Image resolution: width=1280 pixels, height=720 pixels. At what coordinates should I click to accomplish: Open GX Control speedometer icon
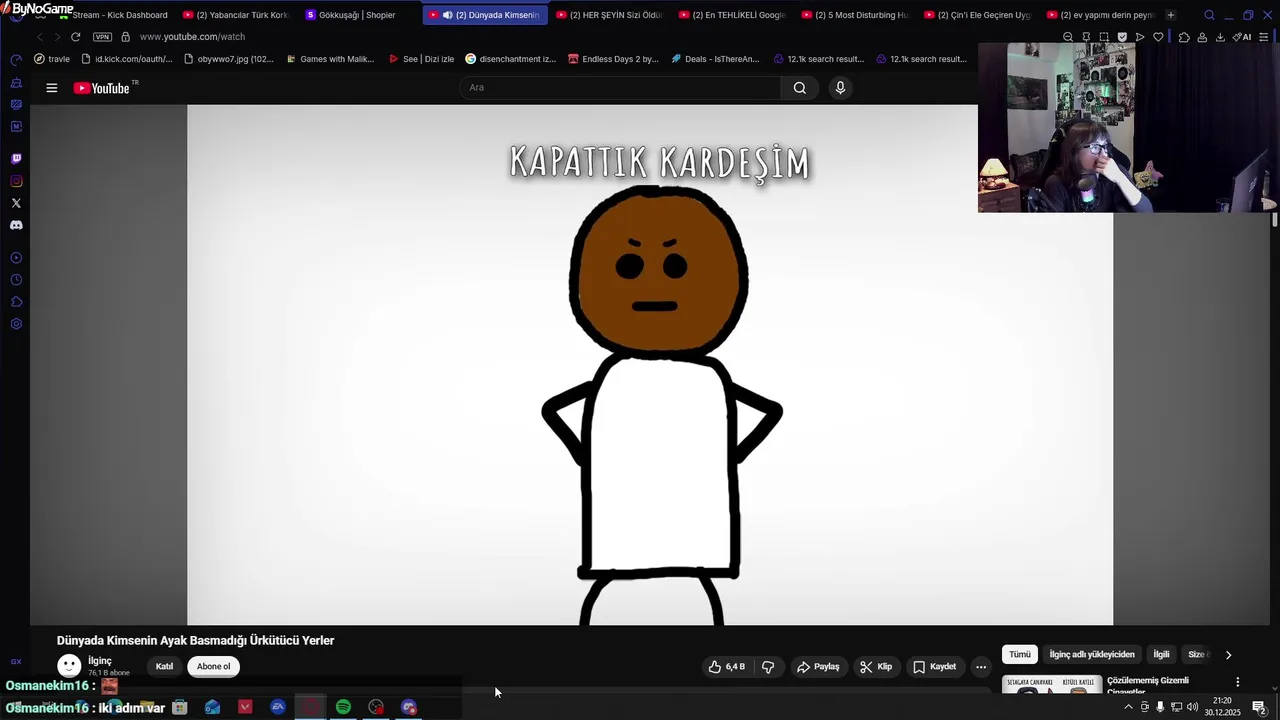click(16, 60)
